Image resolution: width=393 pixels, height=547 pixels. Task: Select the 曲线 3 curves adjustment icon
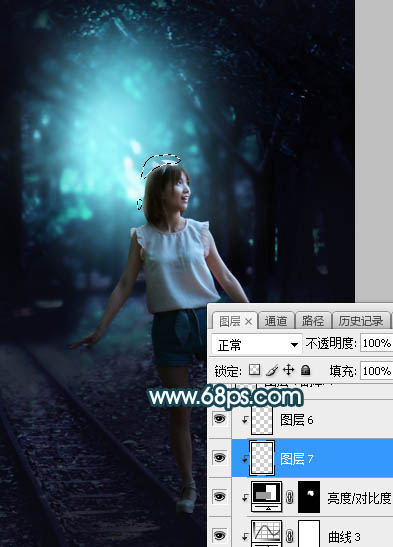pos(267,534)
